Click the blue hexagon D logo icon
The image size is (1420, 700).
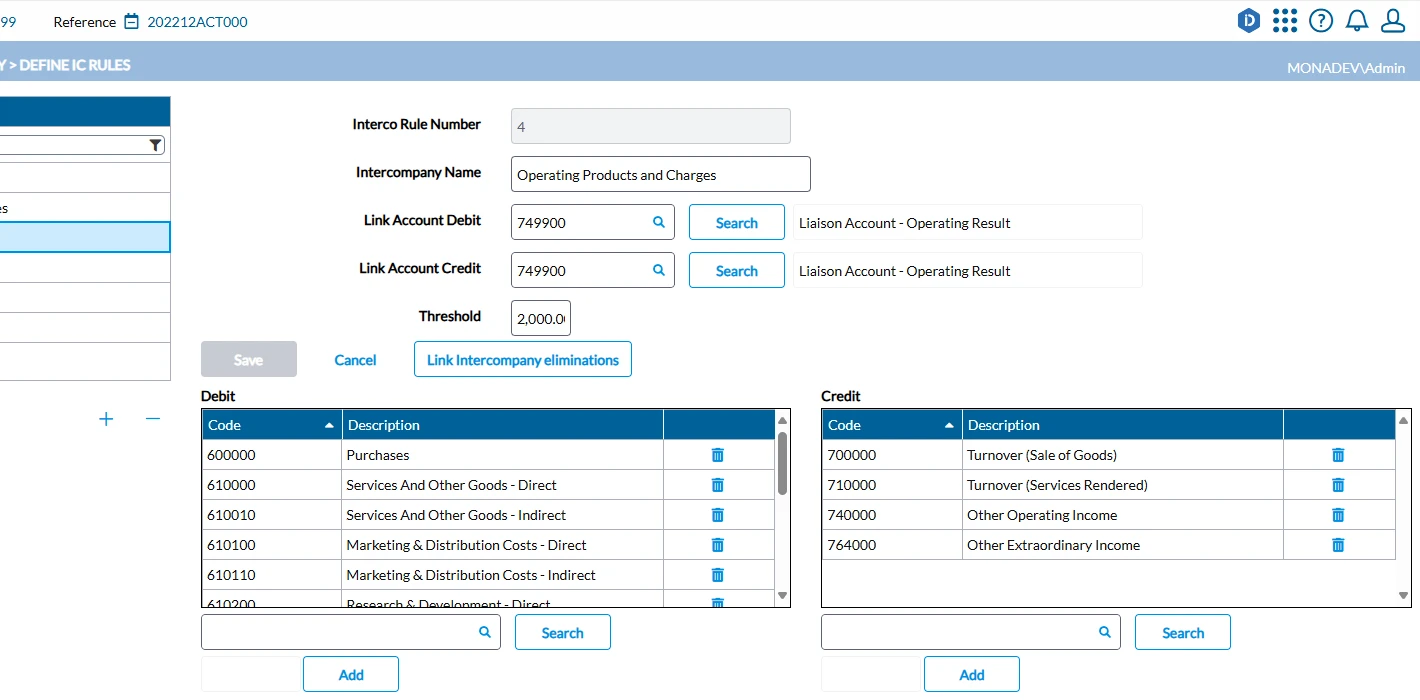point(1248,20)
